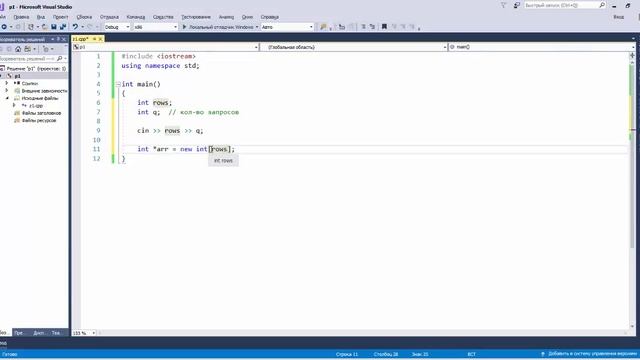
Task: Click the notifications filter funnel icon
Action: coord(503,5)
